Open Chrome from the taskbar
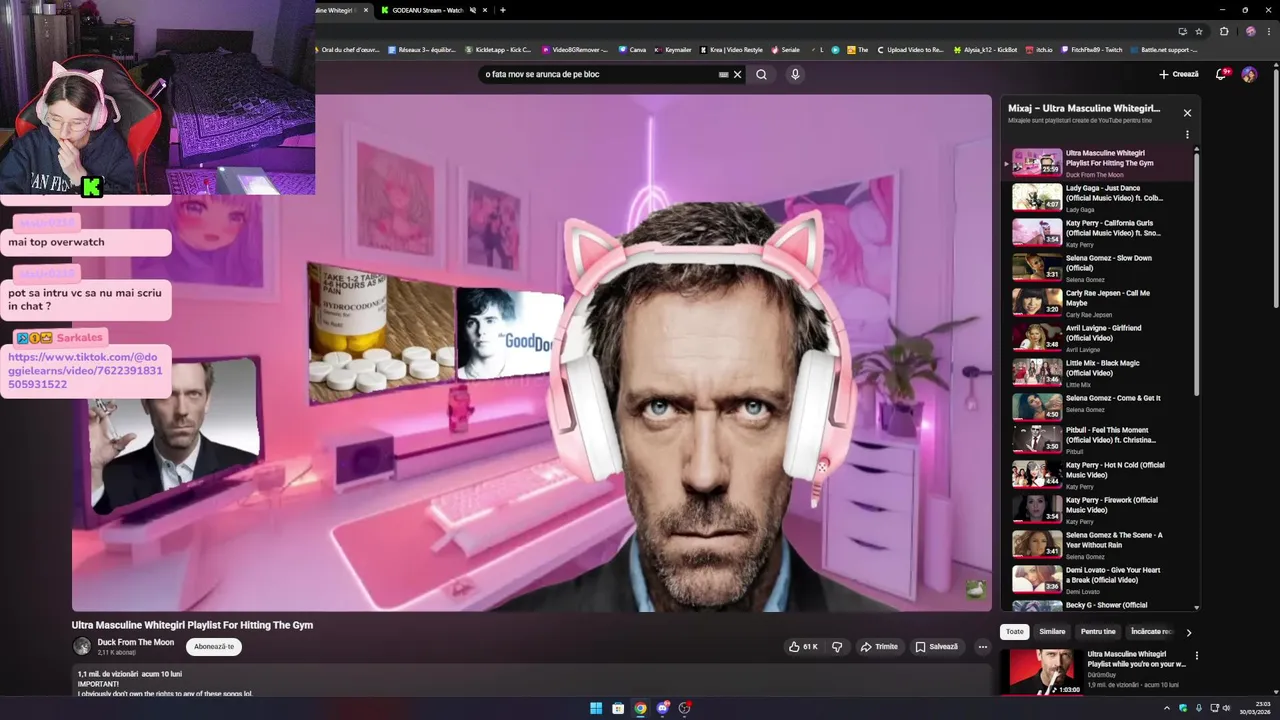The width and height of the screenshot is (1280, 720). coord(640,708)
